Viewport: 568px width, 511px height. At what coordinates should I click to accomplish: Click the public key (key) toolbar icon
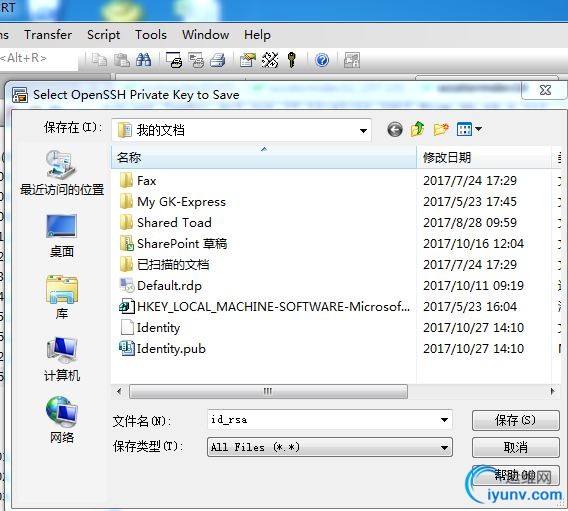[x=292, y=60]
